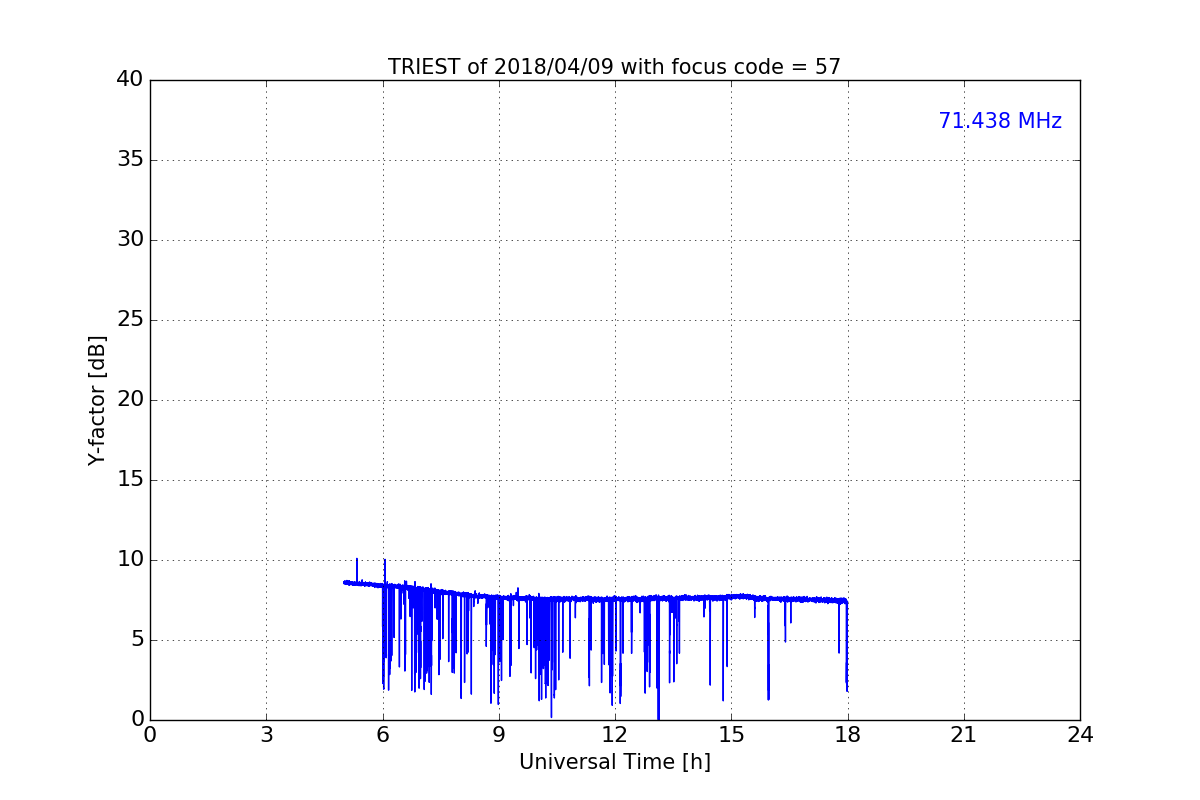1200x800 pixels.
Task: Click the y-axis tick label 20
Action: pyautogui.click(x=130, y=400)
